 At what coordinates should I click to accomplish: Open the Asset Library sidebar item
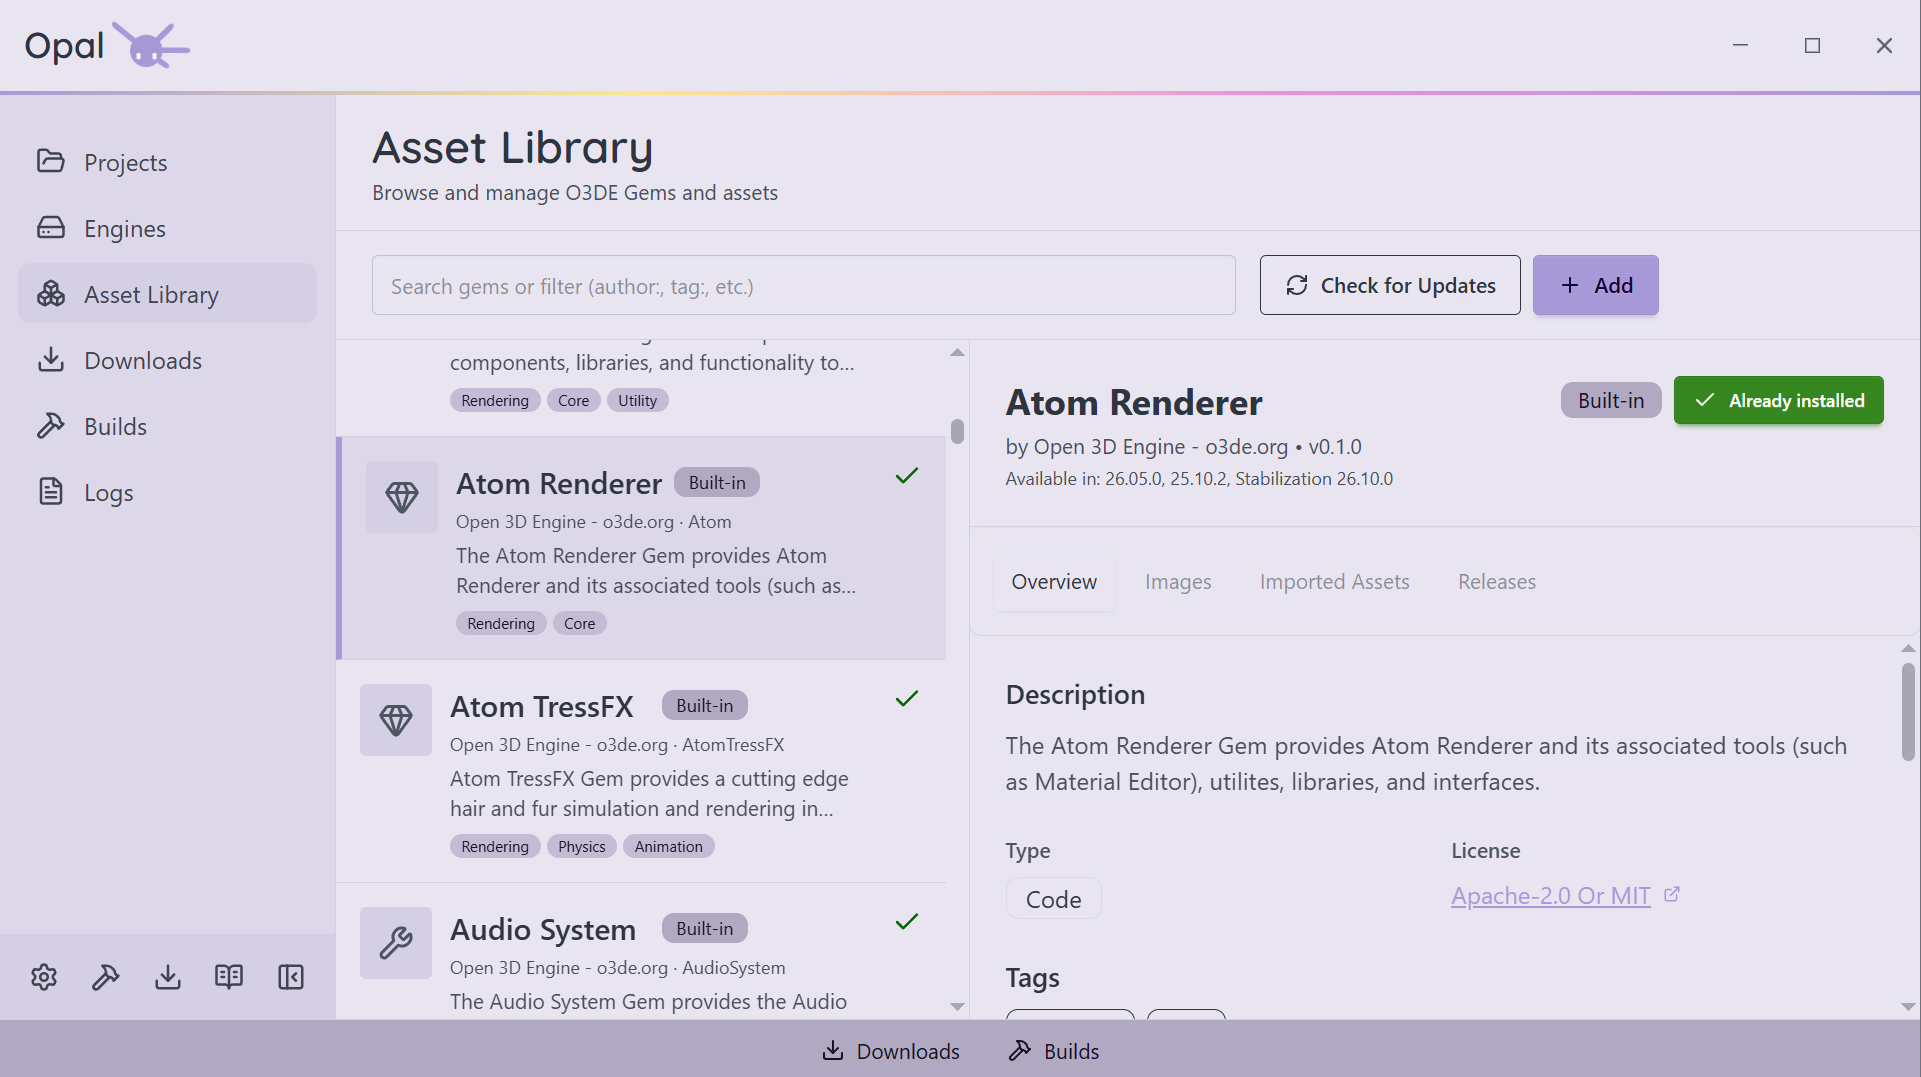(167, 294)
